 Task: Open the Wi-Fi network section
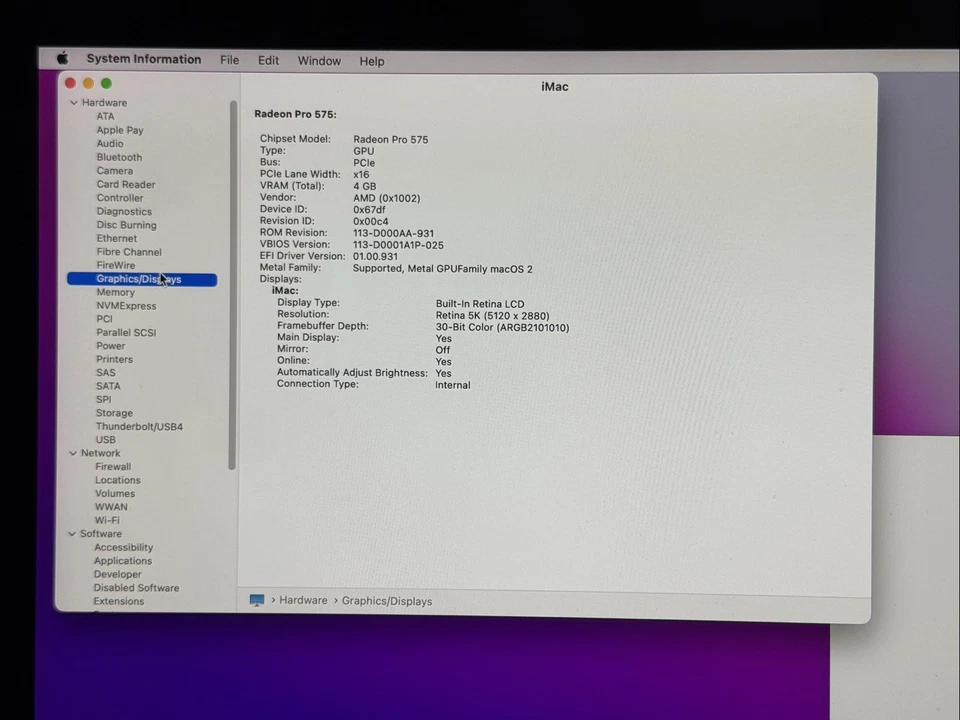point(107,520)
